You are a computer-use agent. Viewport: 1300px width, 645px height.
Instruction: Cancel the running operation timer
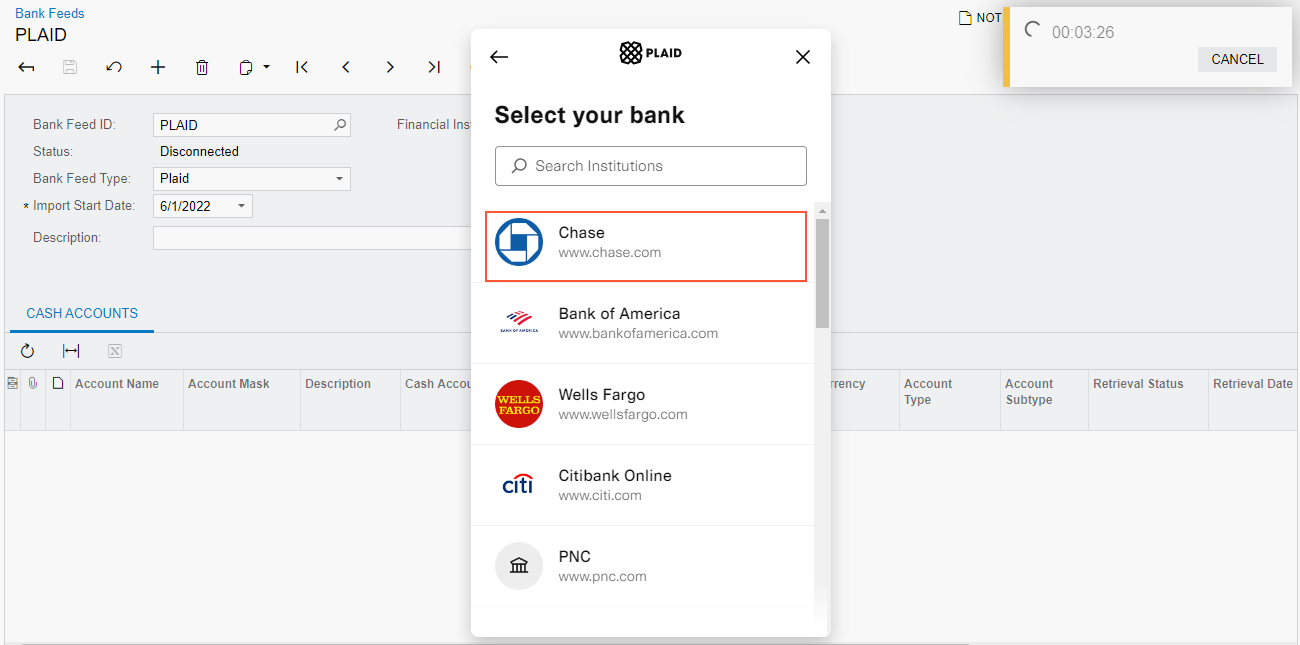1237,59
